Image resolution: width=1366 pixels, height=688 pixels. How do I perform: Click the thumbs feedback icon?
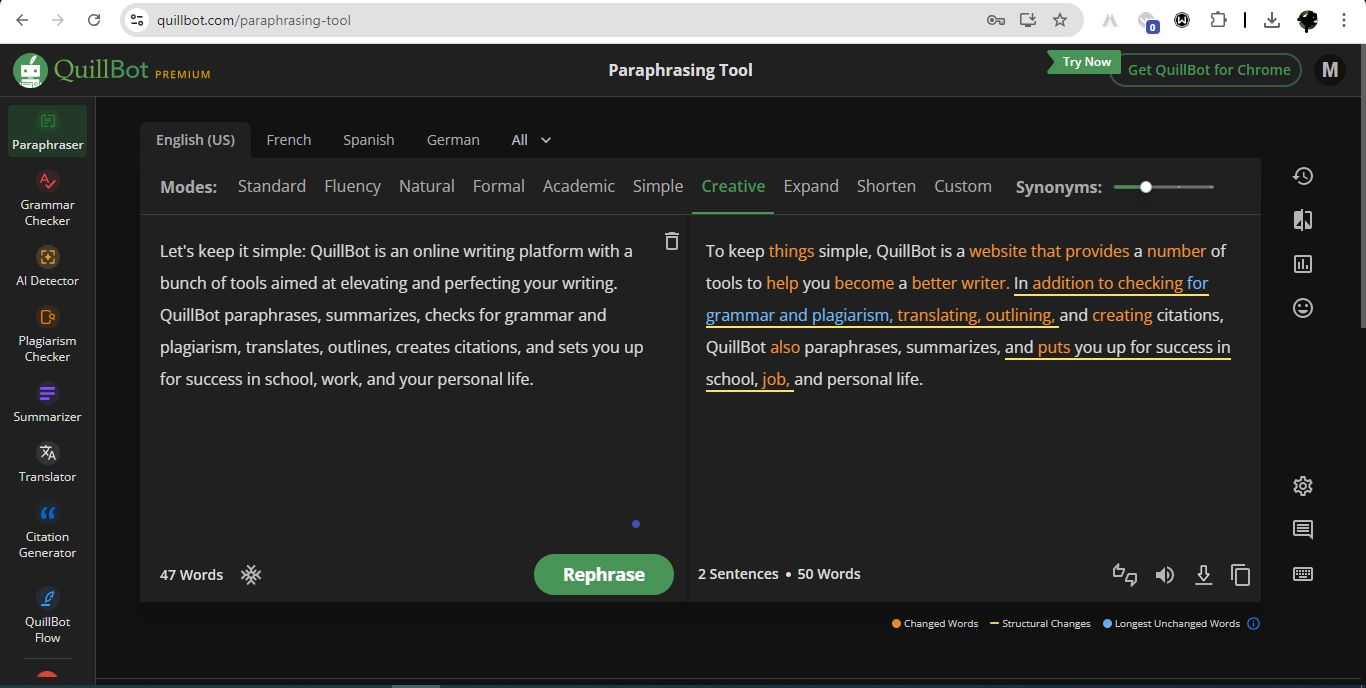[1125, 574]
